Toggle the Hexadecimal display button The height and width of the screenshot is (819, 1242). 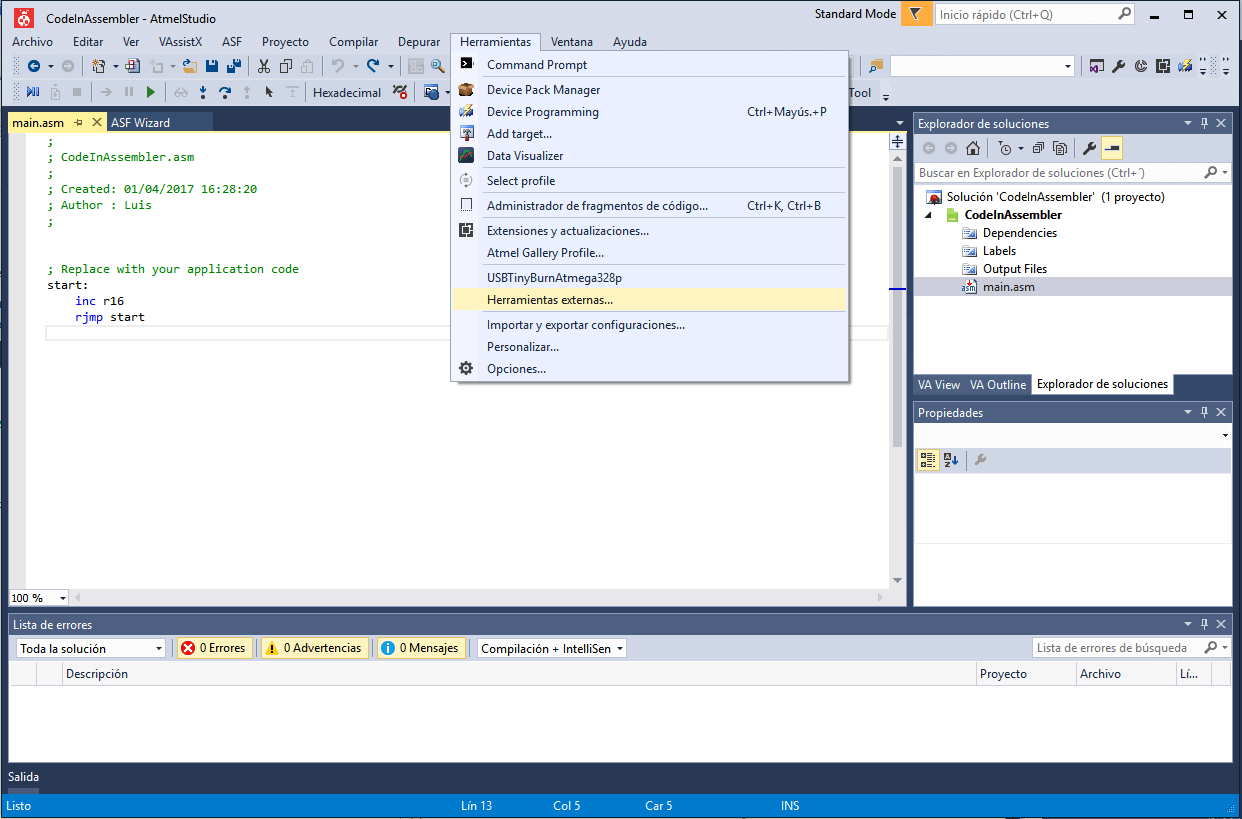click(347, 92)
